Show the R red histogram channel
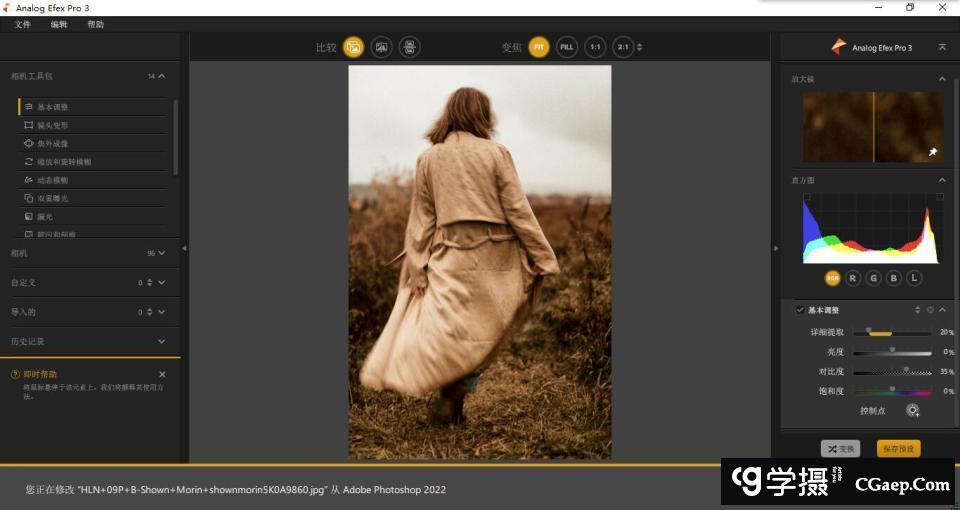Screen dimensions: 960x510 853,278
